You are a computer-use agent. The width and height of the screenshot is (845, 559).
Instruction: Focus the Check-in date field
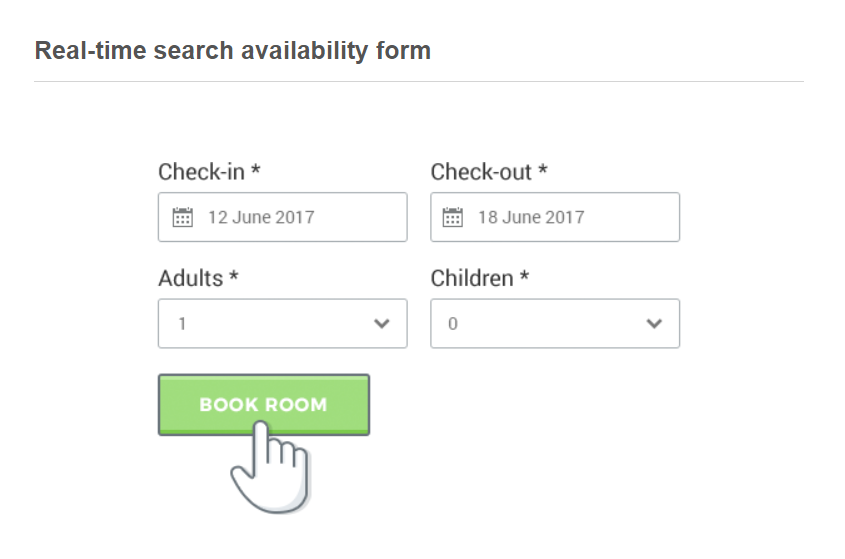click(282, 217)
